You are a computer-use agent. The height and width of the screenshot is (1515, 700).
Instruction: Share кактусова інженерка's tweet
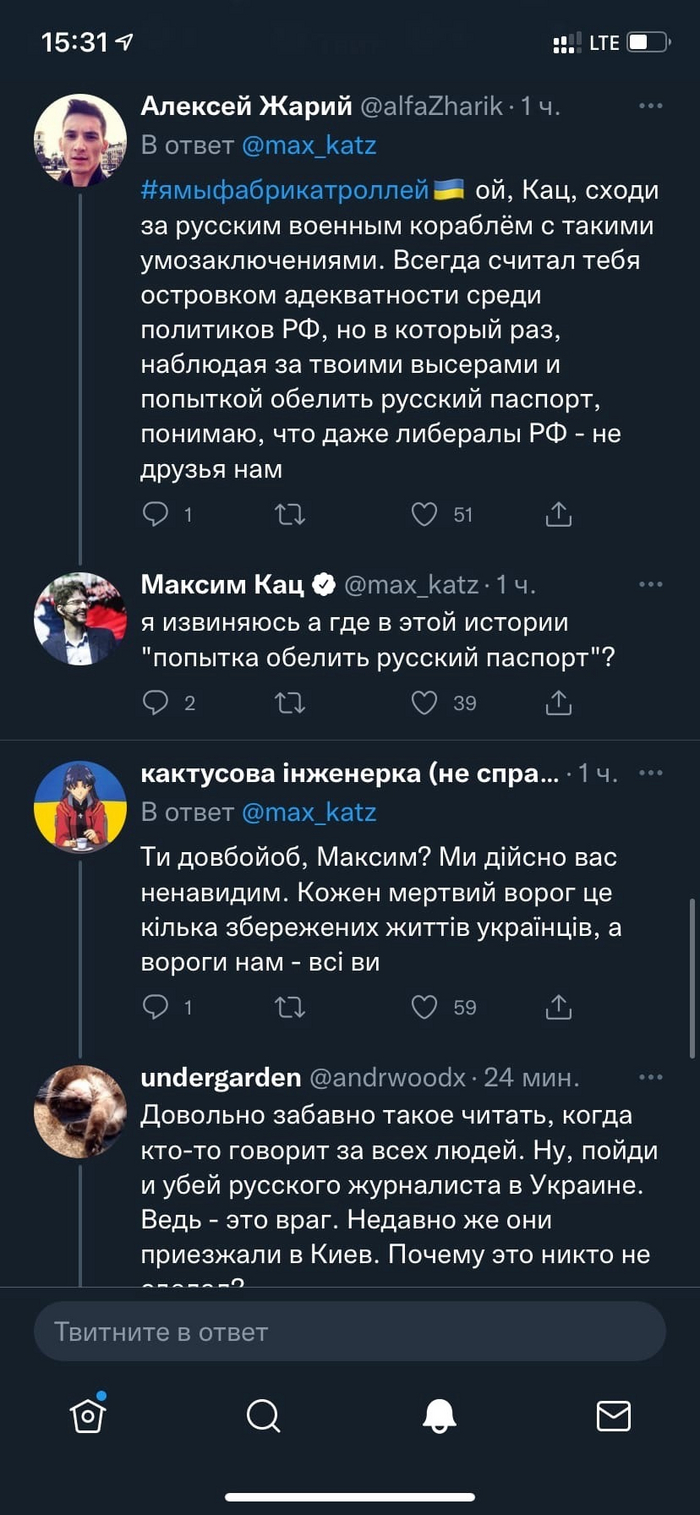coord(558,1007)
